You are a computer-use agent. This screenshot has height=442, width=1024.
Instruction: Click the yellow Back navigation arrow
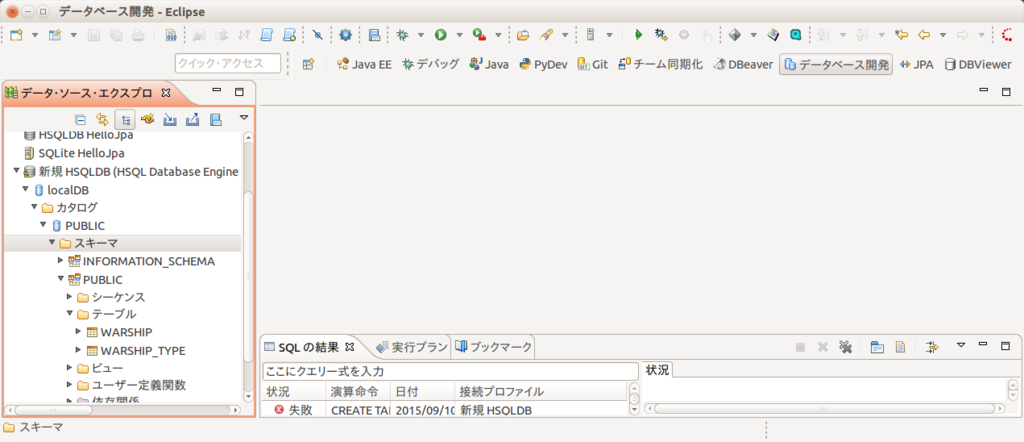click(x=923, y=35)
